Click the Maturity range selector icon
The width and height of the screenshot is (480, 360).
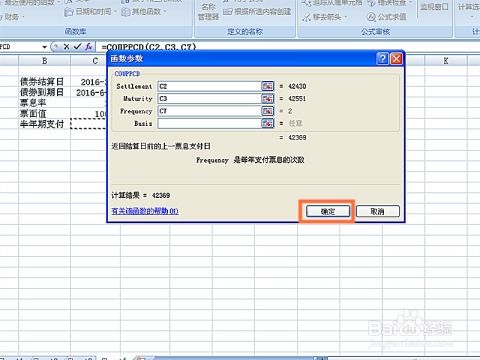(x=267, y=99)
